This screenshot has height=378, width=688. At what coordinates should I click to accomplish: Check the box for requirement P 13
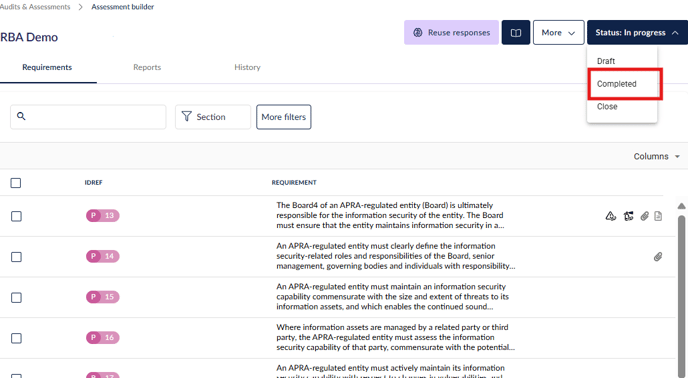pyautogui.click(x=16, y=216)
